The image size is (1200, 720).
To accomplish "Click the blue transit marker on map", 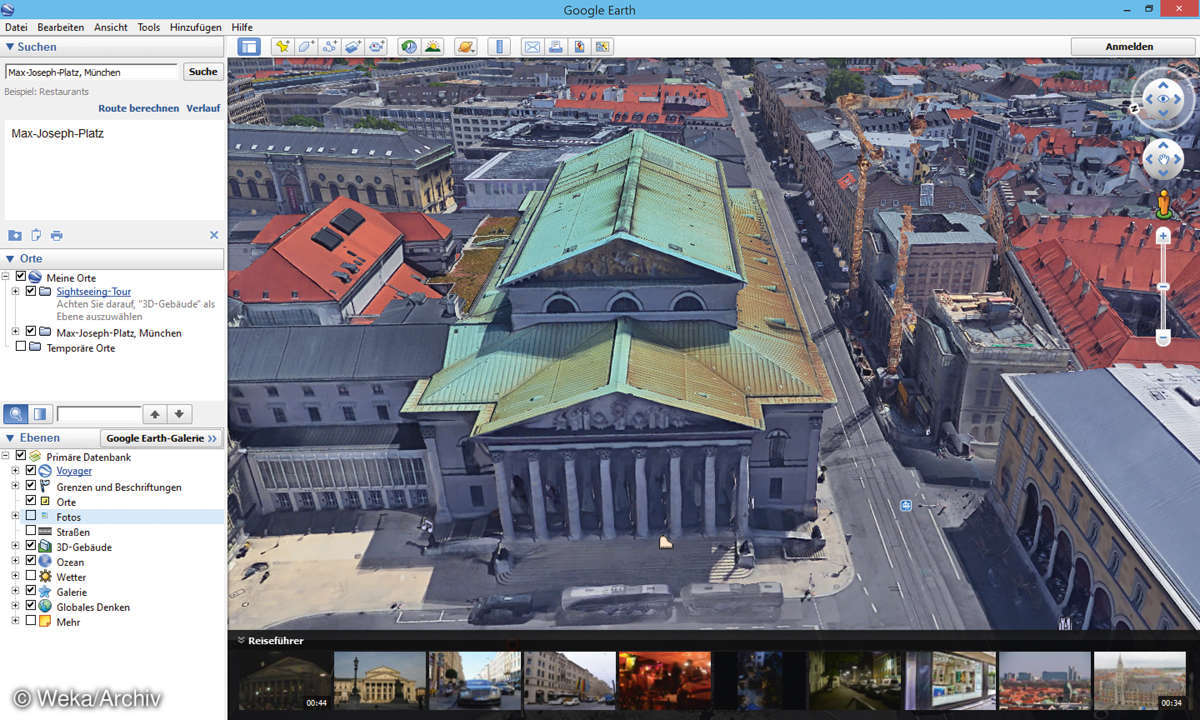I will [905, 506].
